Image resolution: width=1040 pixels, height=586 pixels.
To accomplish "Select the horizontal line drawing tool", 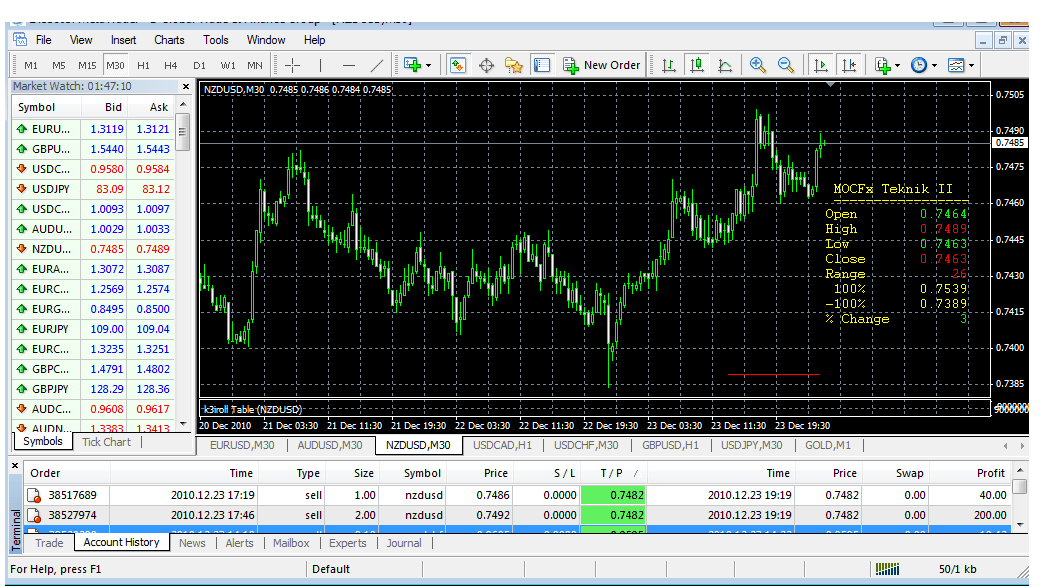I will [349, 65].
